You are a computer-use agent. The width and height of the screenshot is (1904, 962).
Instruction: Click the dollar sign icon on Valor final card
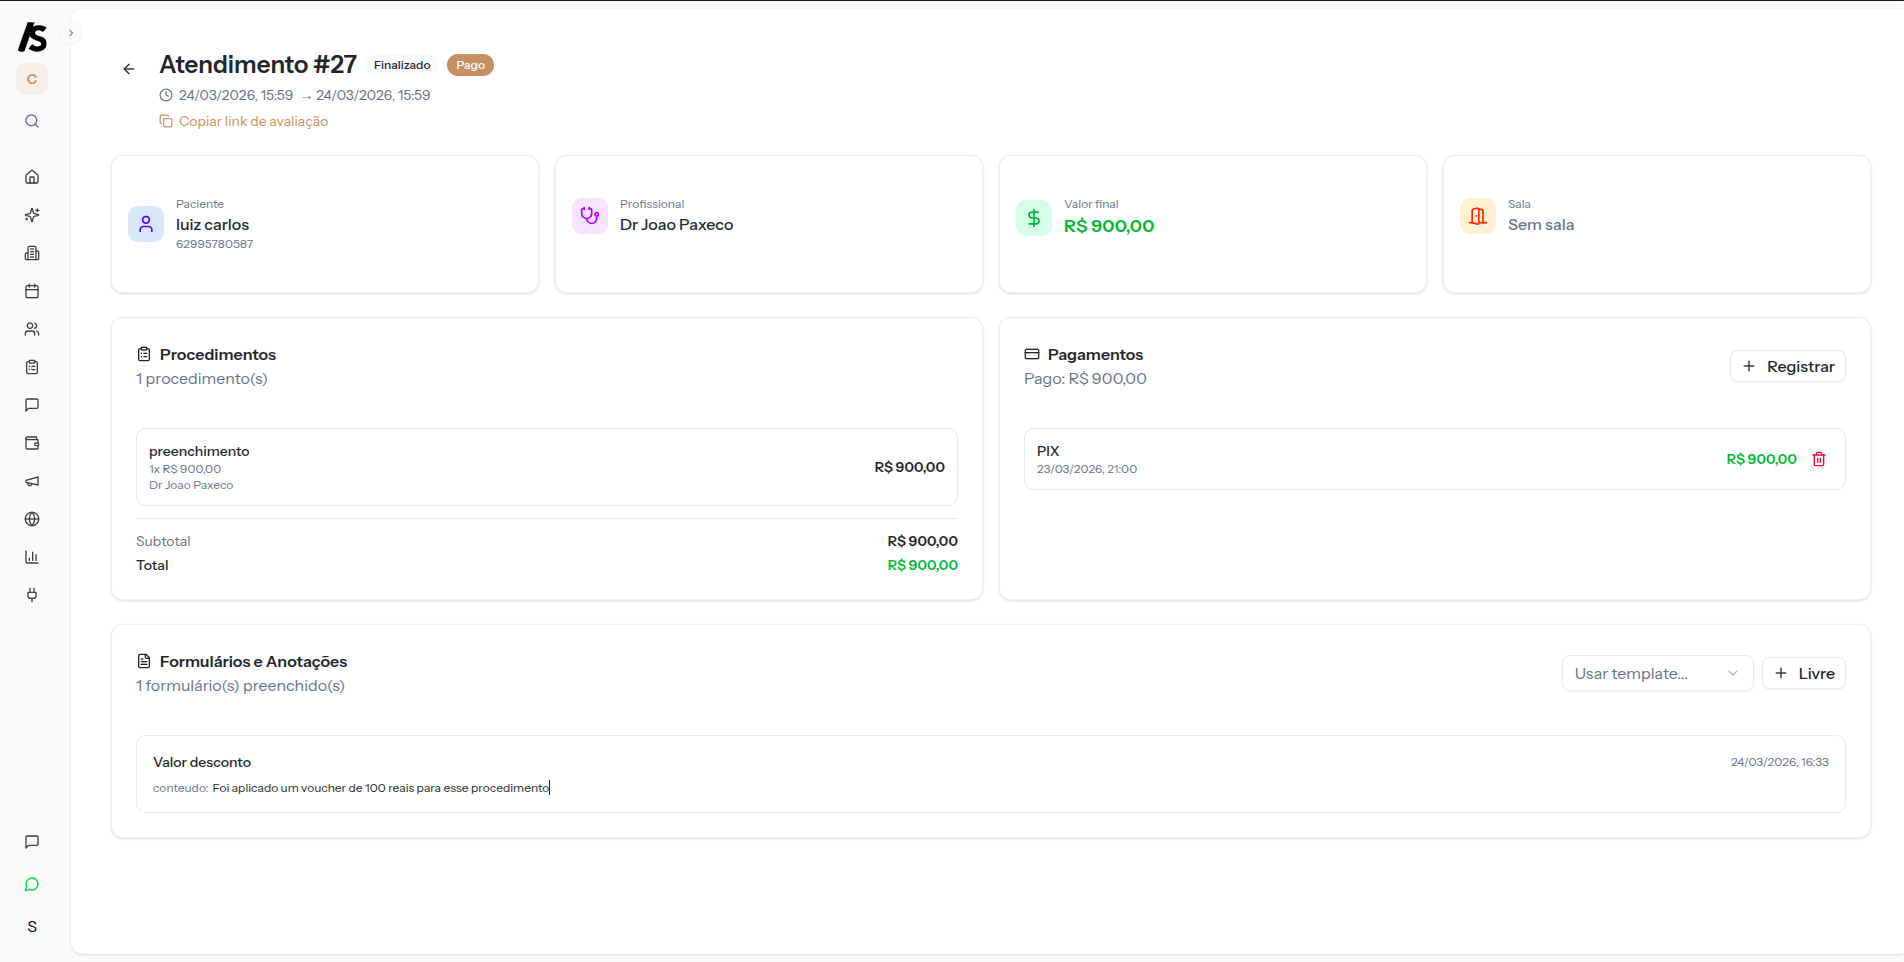[1034, 218]
